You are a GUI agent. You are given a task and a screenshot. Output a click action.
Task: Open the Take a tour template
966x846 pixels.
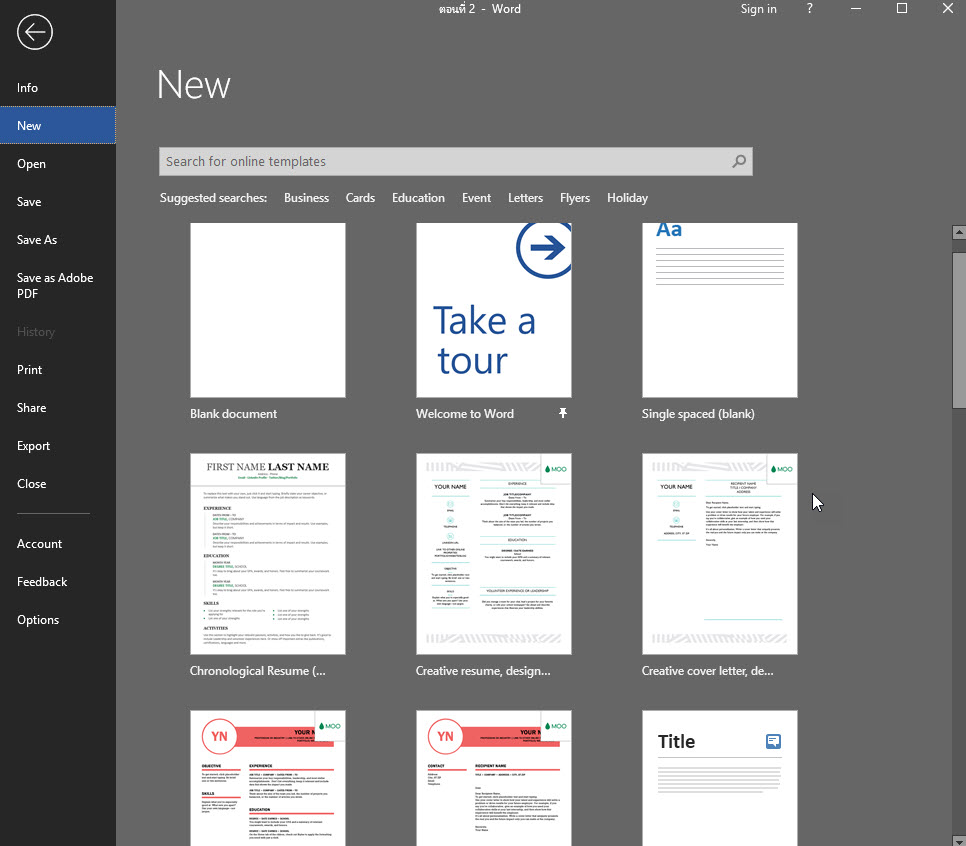click(493, 310)
